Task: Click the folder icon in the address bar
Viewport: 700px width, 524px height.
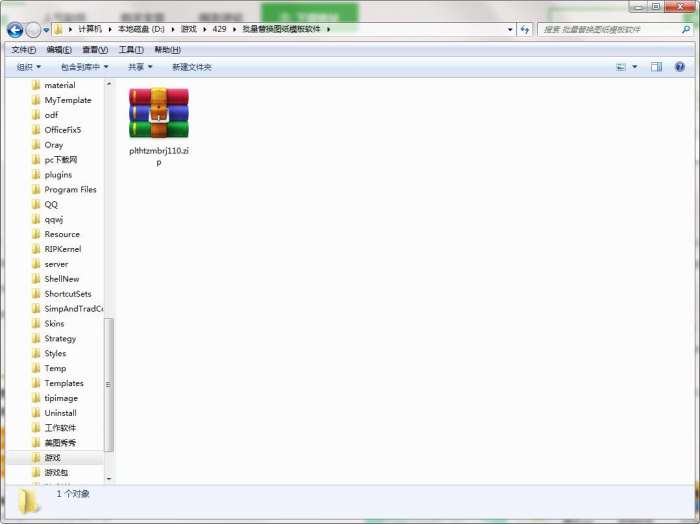Action: point(58,29)
